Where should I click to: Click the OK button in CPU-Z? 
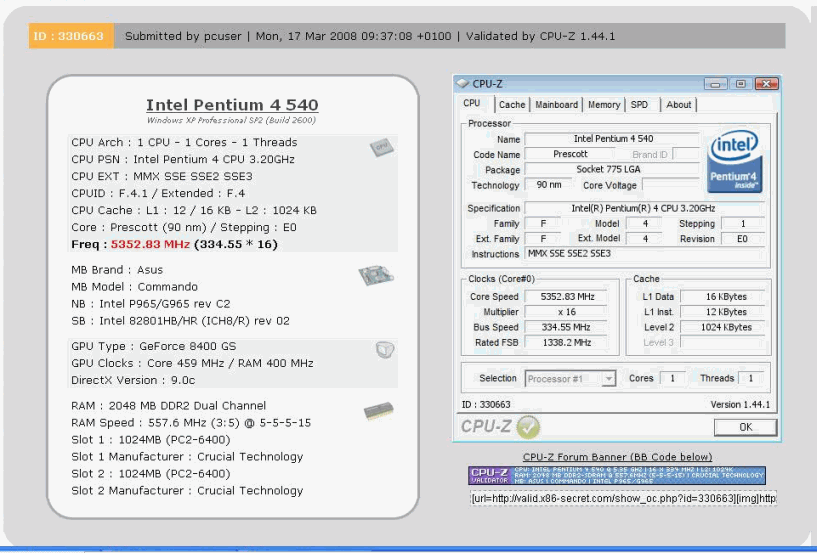click(746, 427)
